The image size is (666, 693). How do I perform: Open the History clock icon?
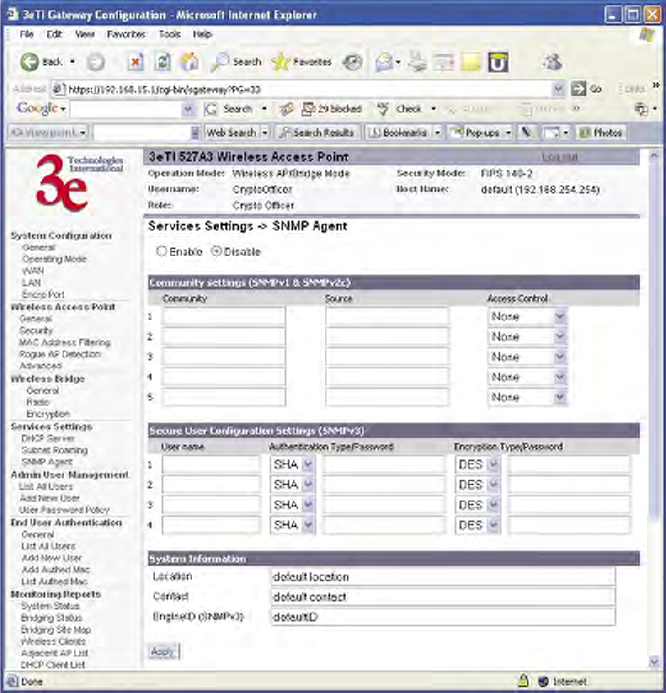[x=352, y=62]
